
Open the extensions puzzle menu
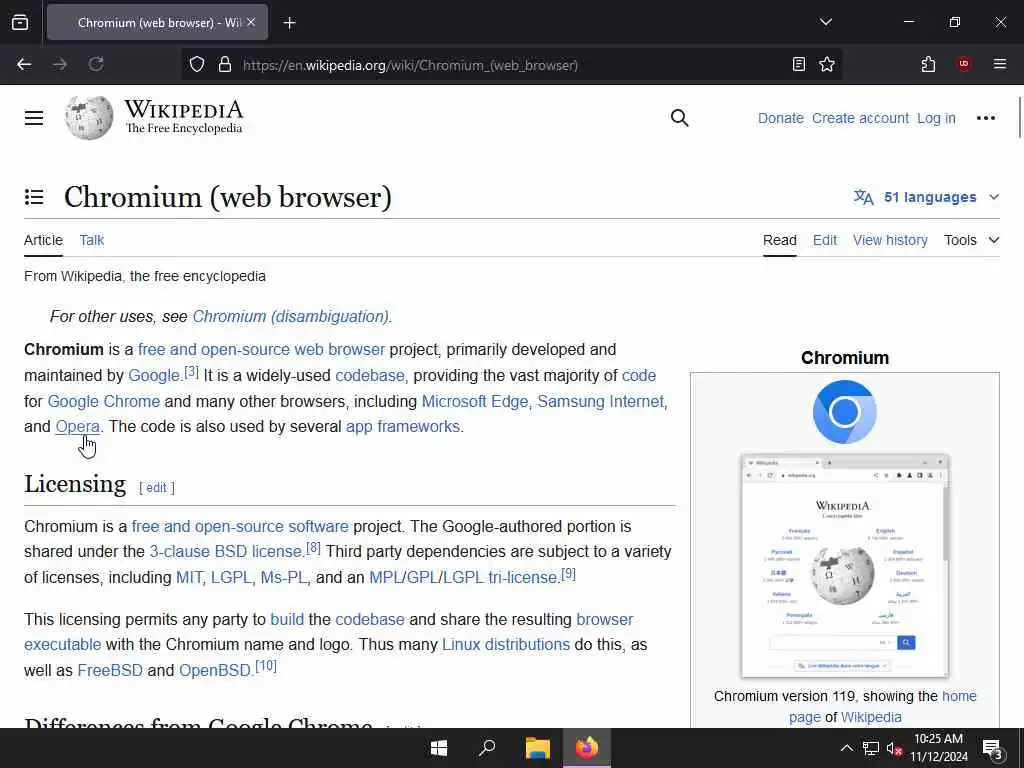(x=928, y=64)
